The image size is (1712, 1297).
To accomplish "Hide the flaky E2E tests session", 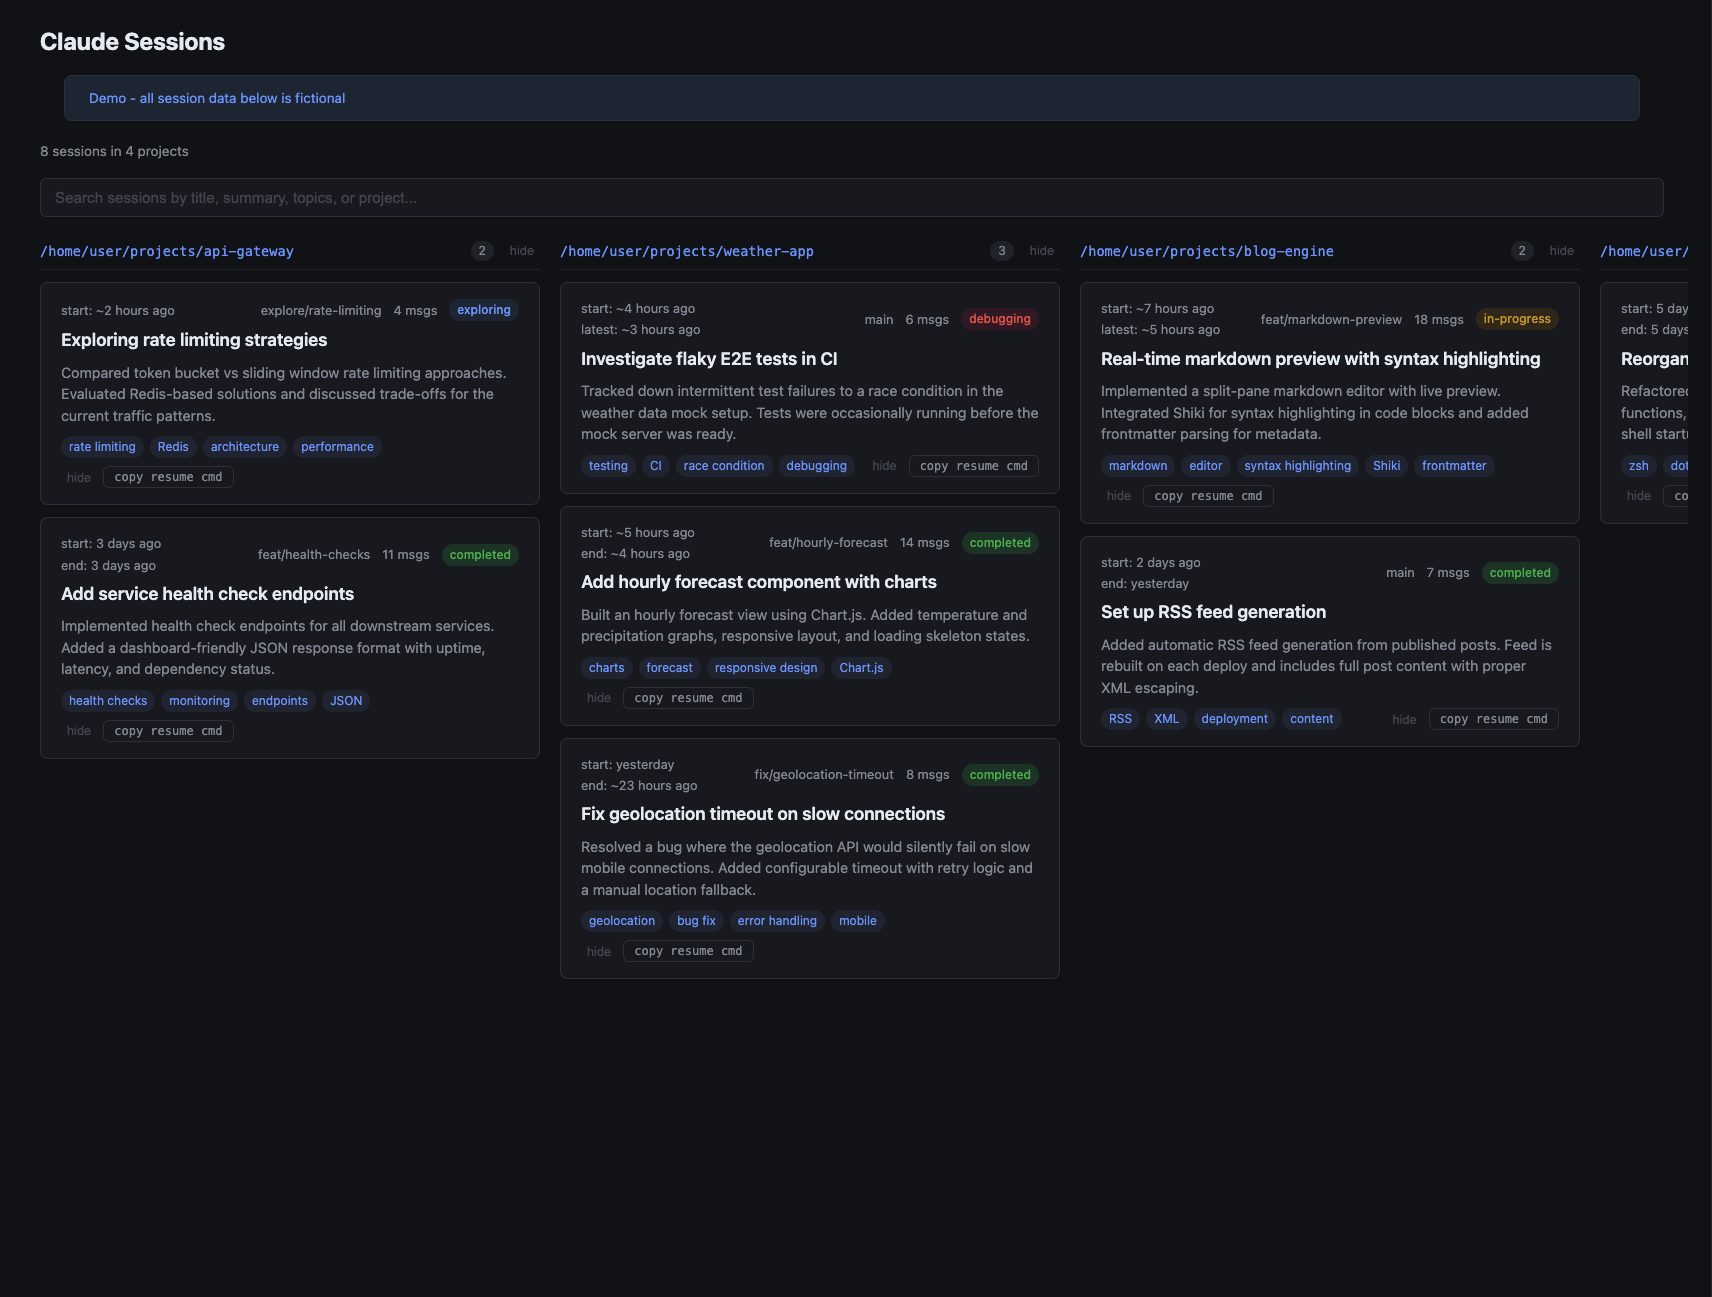I will 884,466.
